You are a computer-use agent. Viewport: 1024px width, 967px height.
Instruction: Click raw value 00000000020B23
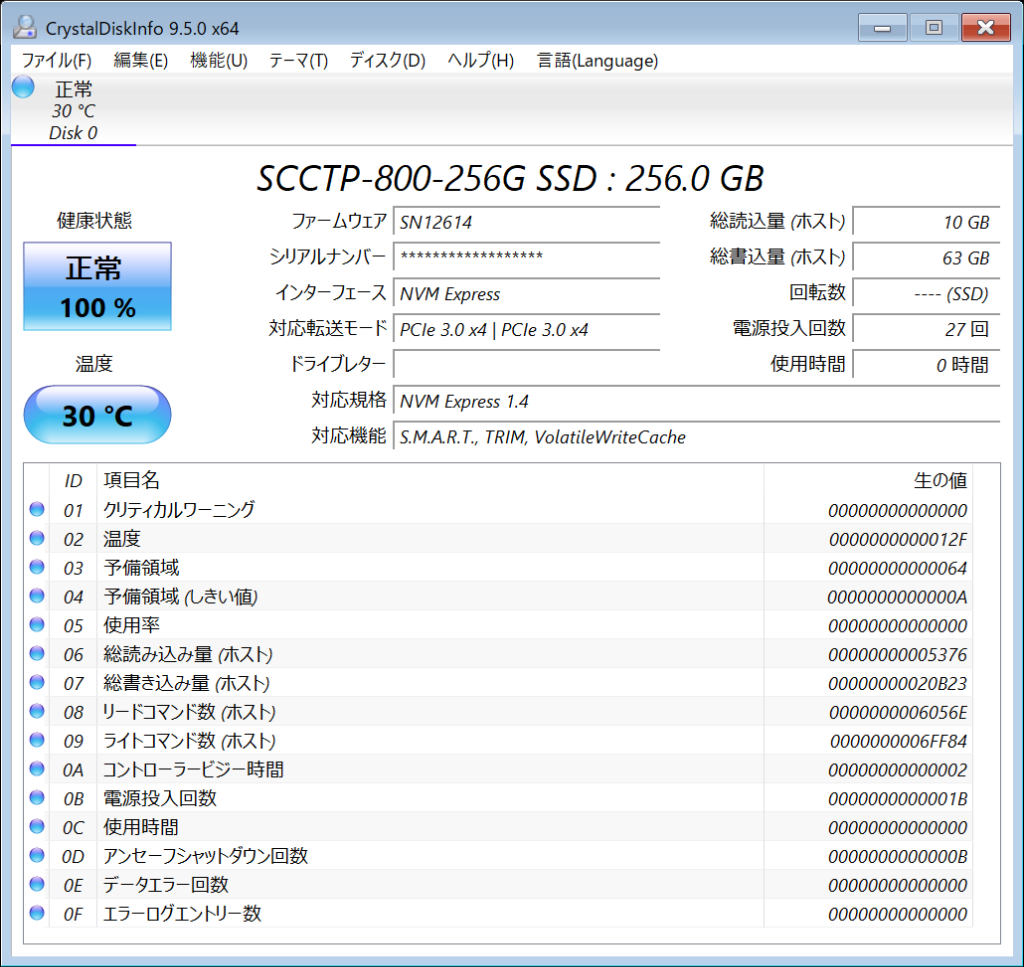point(898,684)
